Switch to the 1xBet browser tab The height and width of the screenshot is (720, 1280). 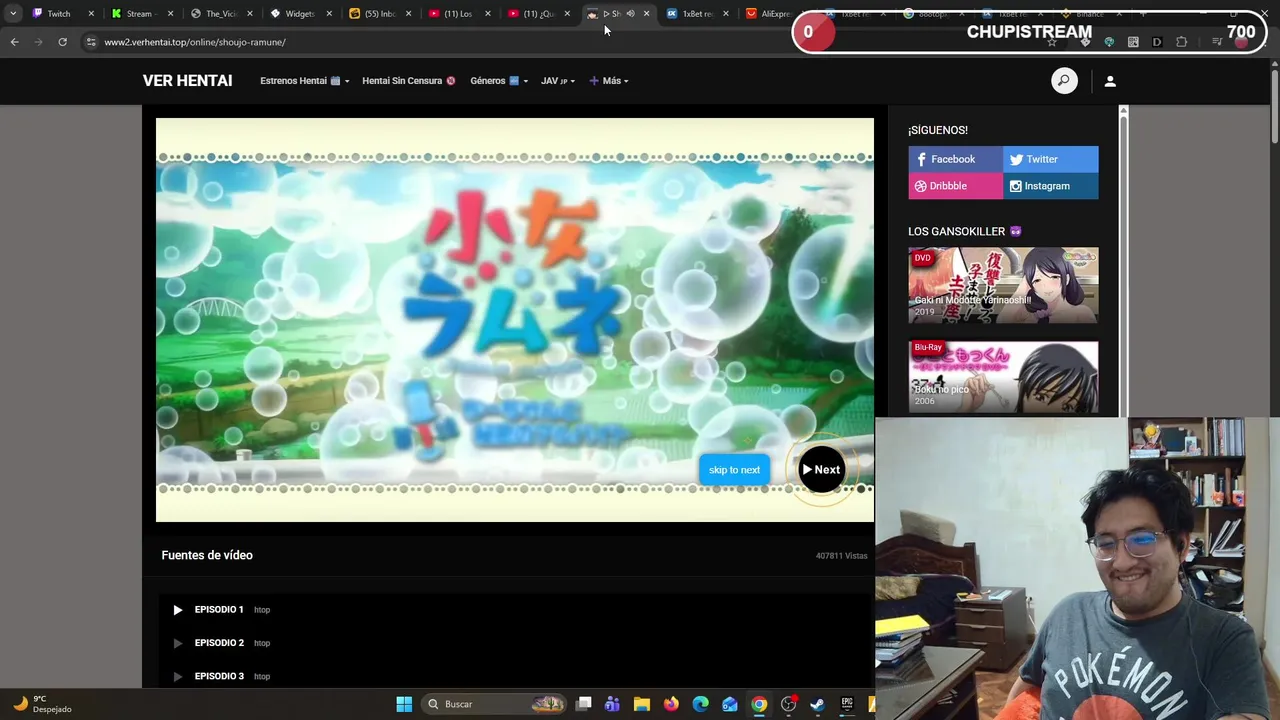pos(697,14)
